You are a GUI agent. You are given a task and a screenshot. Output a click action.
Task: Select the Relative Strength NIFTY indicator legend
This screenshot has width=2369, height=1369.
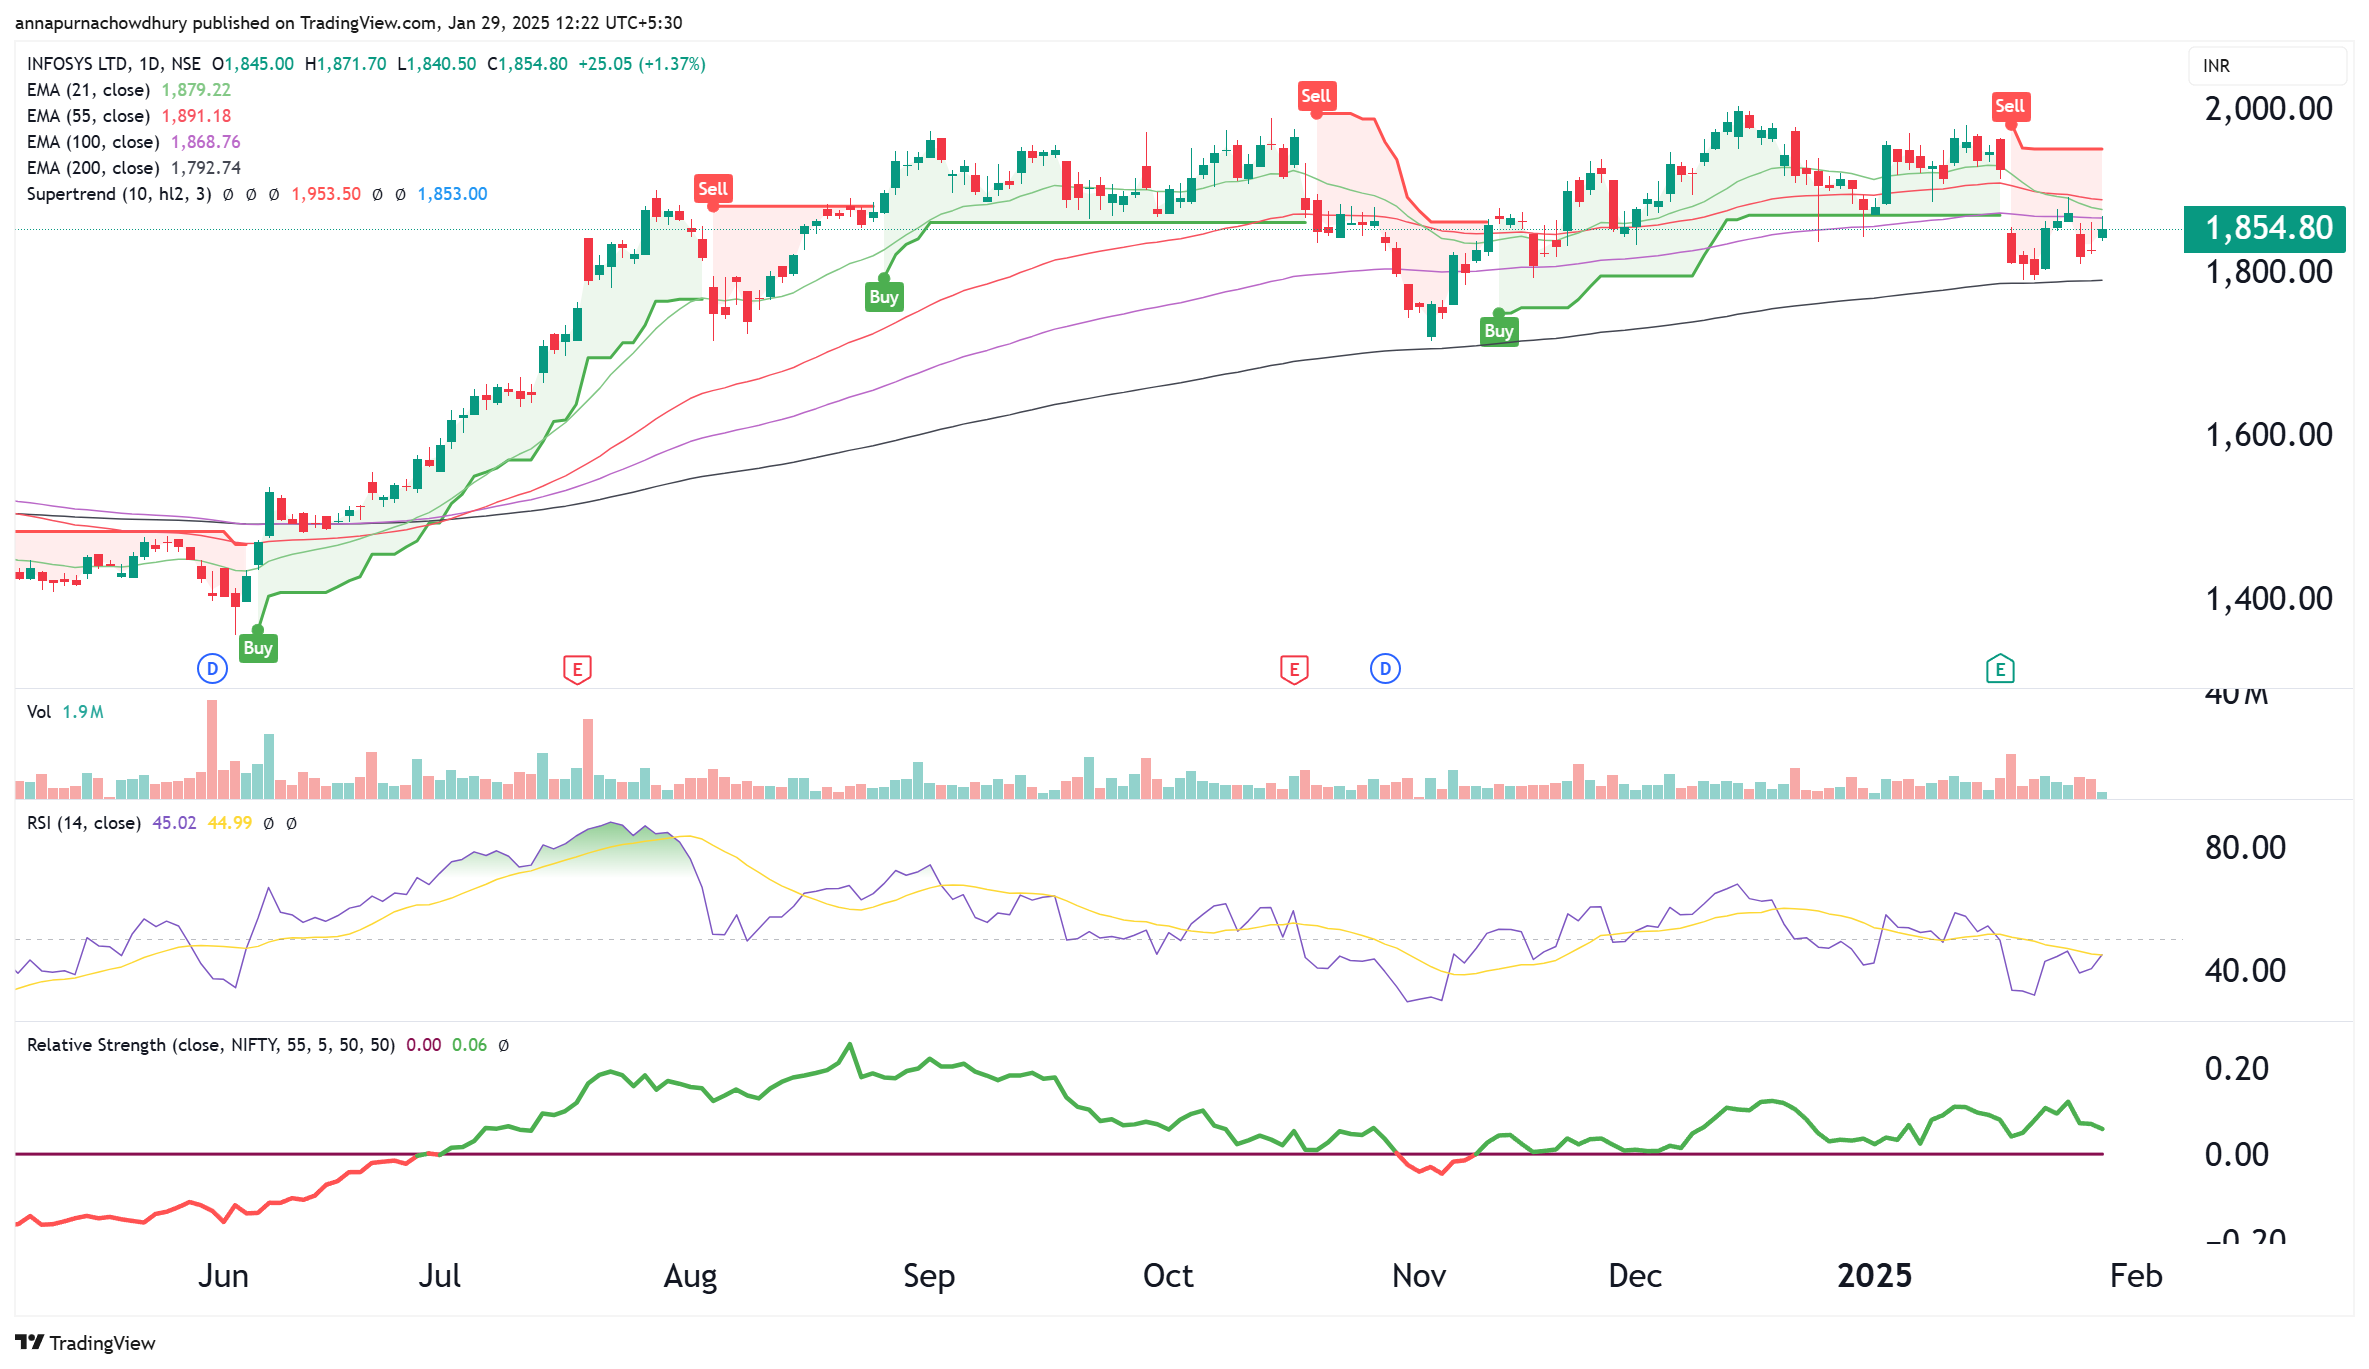(x=210, y=1045)
